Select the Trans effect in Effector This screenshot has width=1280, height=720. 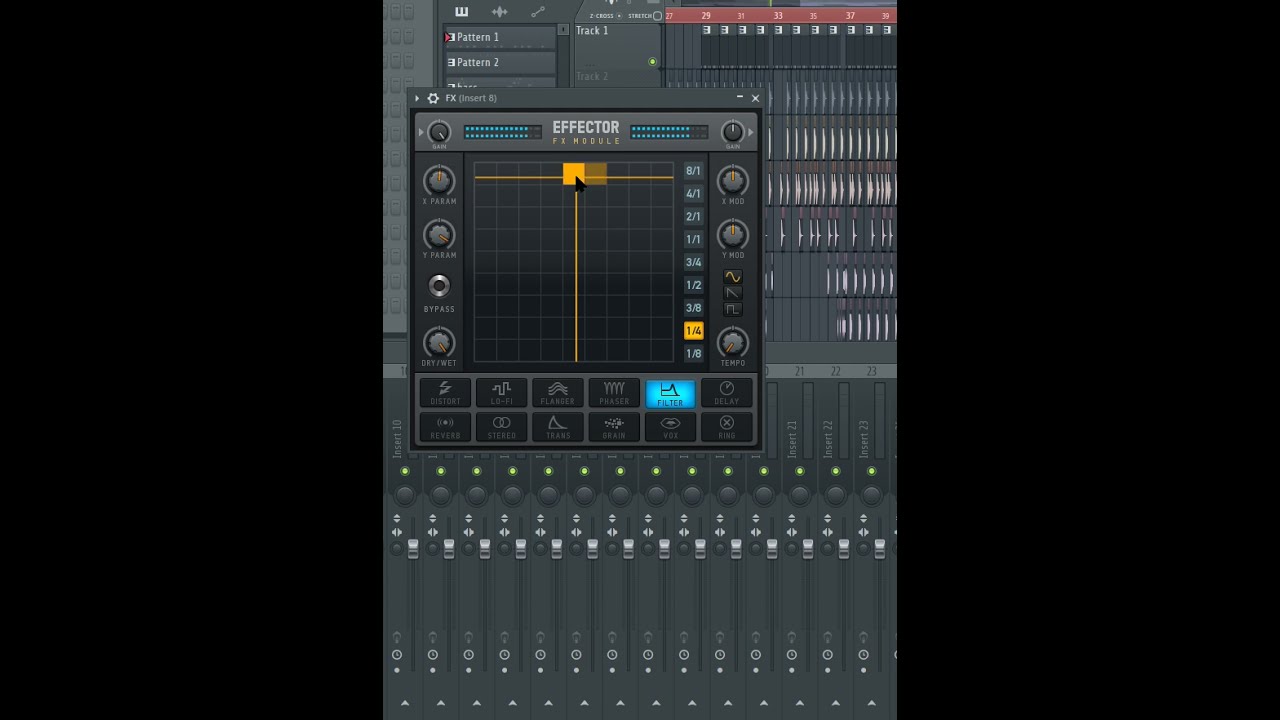pos(558,427)
